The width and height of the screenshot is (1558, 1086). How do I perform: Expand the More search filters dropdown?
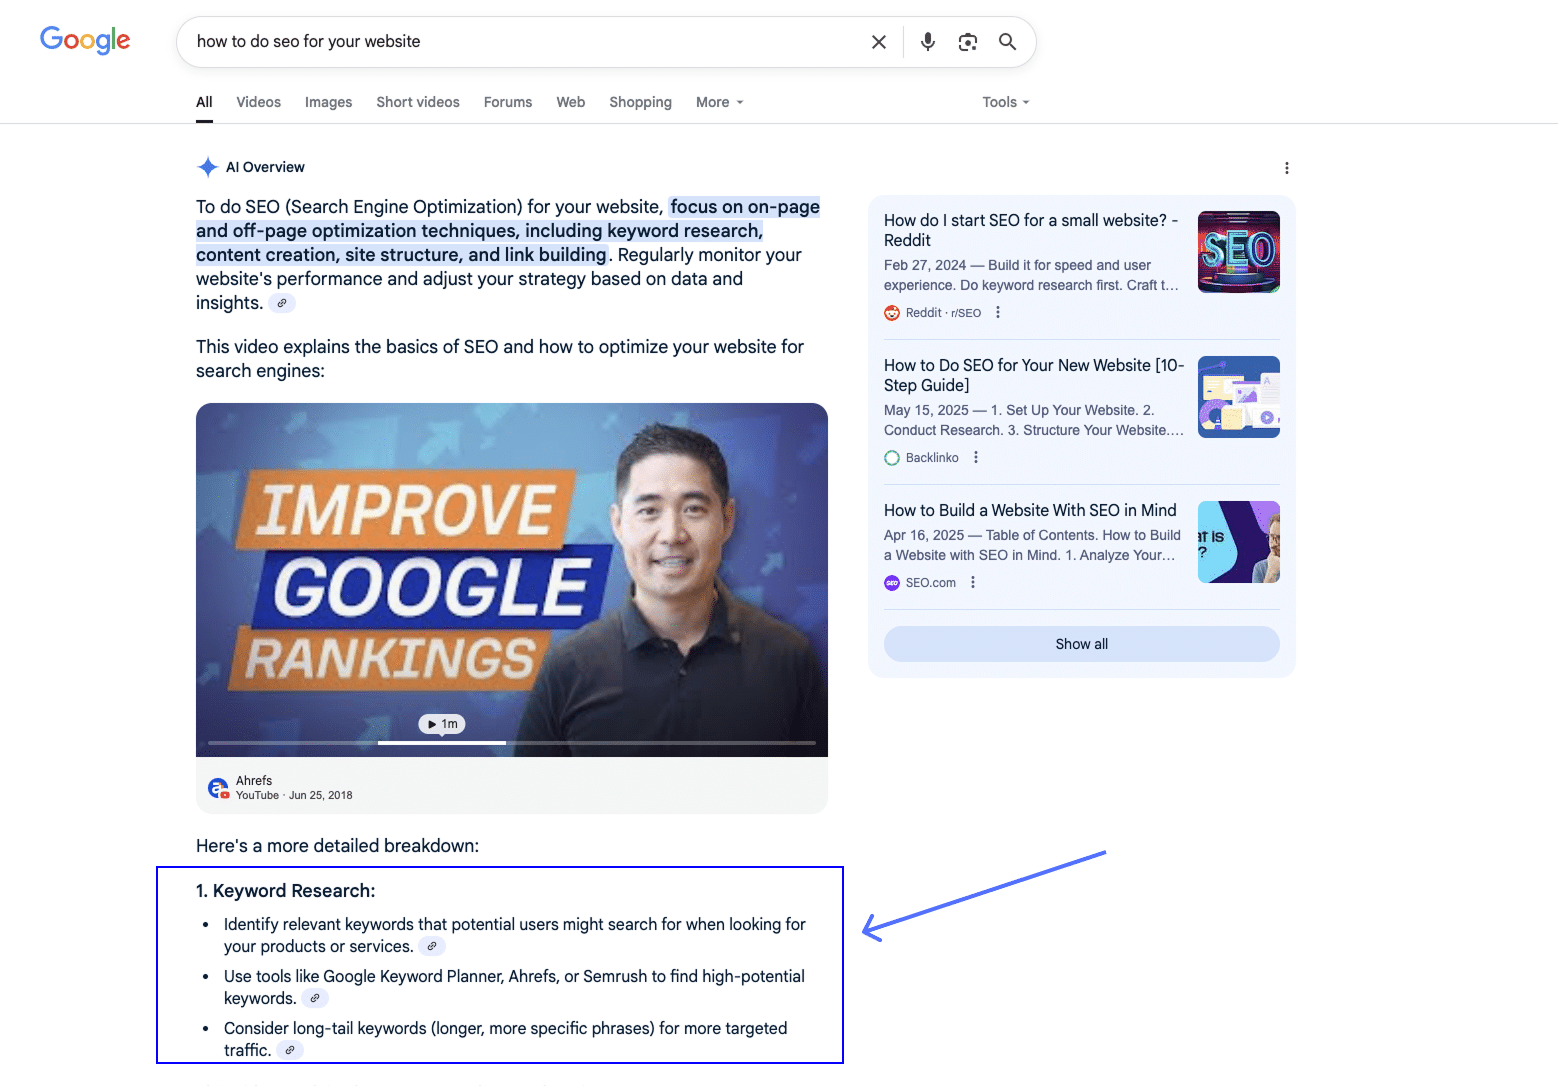coord(720,102)
